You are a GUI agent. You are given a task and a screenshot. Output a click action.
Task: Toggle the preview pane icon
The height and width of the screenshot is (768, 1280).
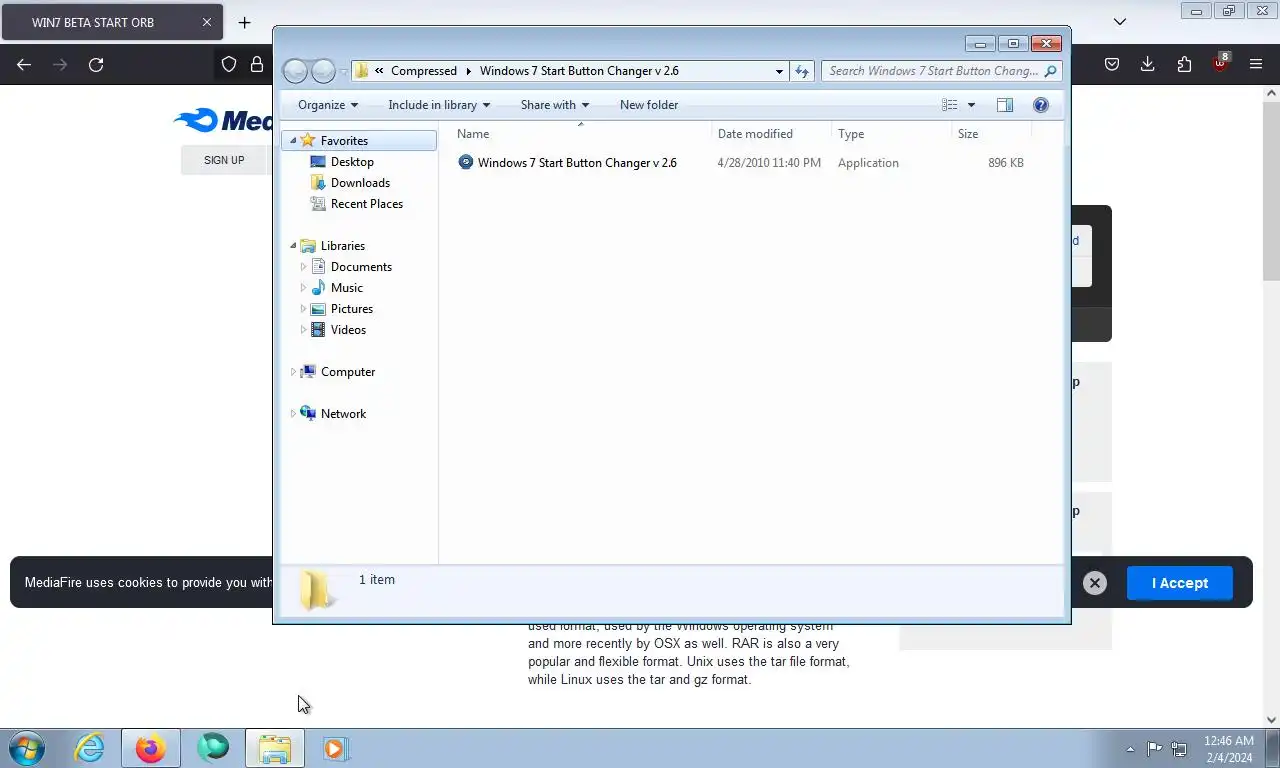coord(1004,105)
